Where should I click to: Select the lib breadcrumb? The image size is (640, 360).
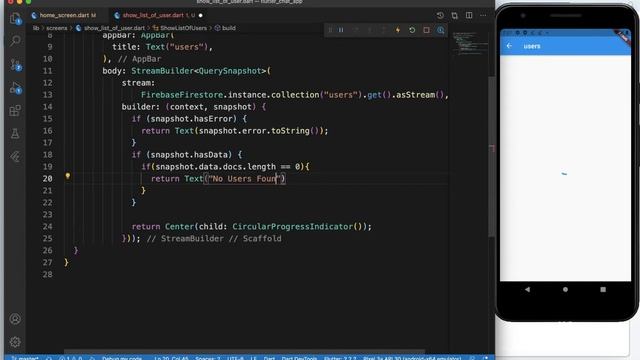(36, 28)
